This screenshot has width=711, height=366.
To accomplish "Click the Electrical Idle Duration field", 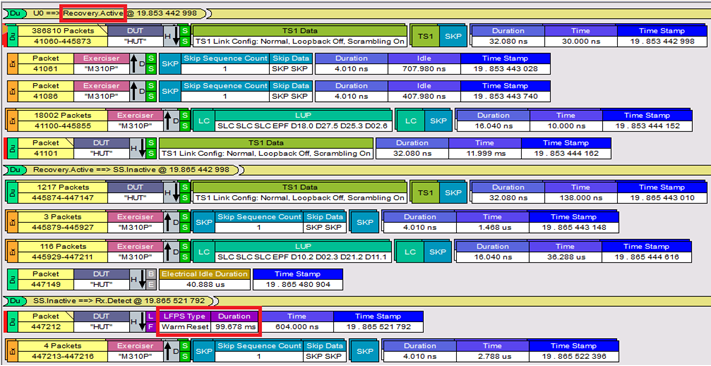I will [x=205, y=279].
